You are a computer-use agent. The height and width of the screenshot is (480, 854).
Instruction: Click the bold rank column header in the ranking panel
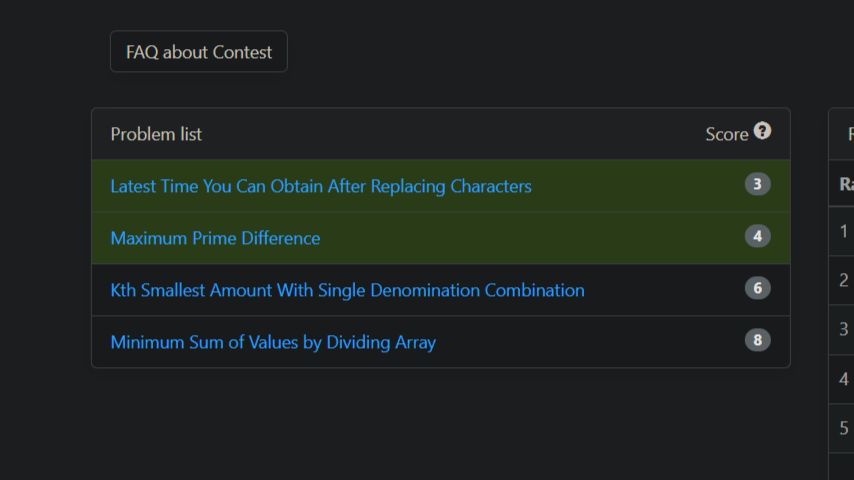[x=846, y=184]
